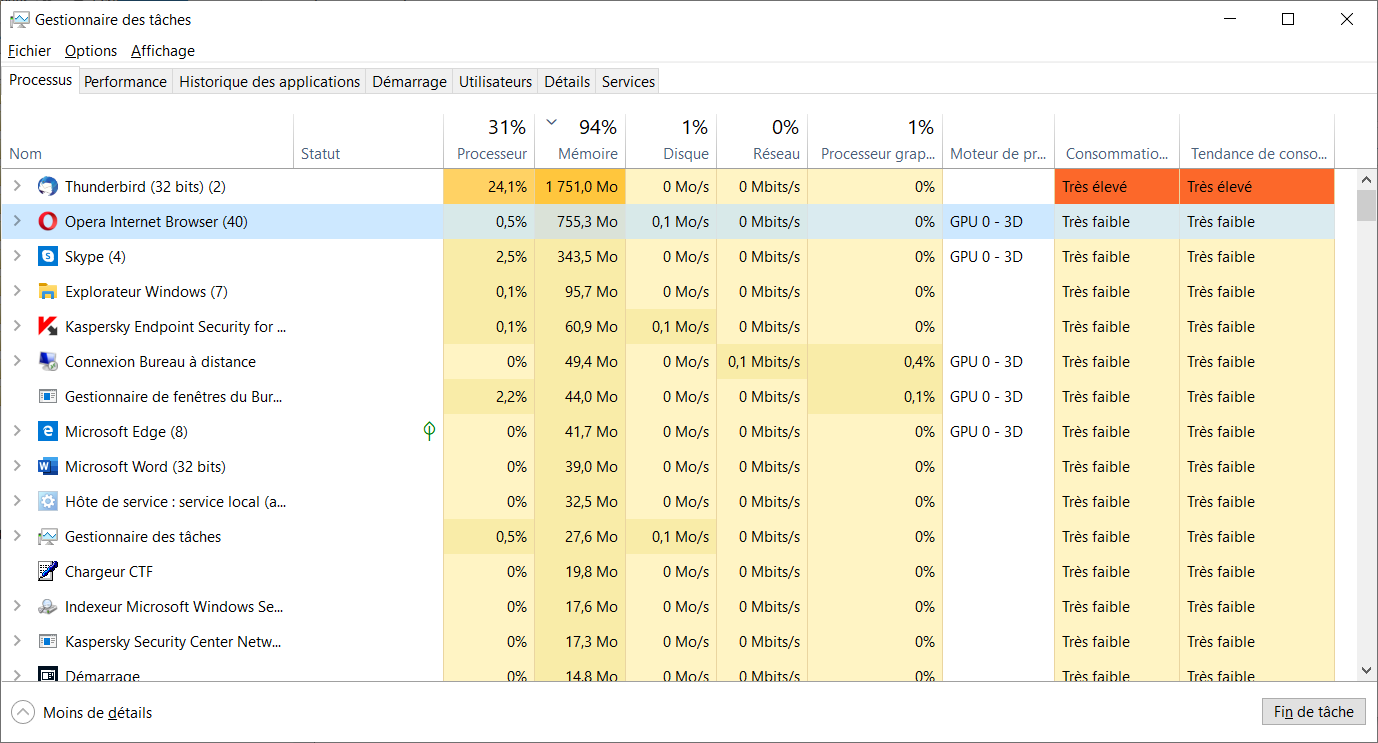This screenshot has height=743, width=1378.
Task: Expand the Explorateur Windows group
Action: click(16, 291)
